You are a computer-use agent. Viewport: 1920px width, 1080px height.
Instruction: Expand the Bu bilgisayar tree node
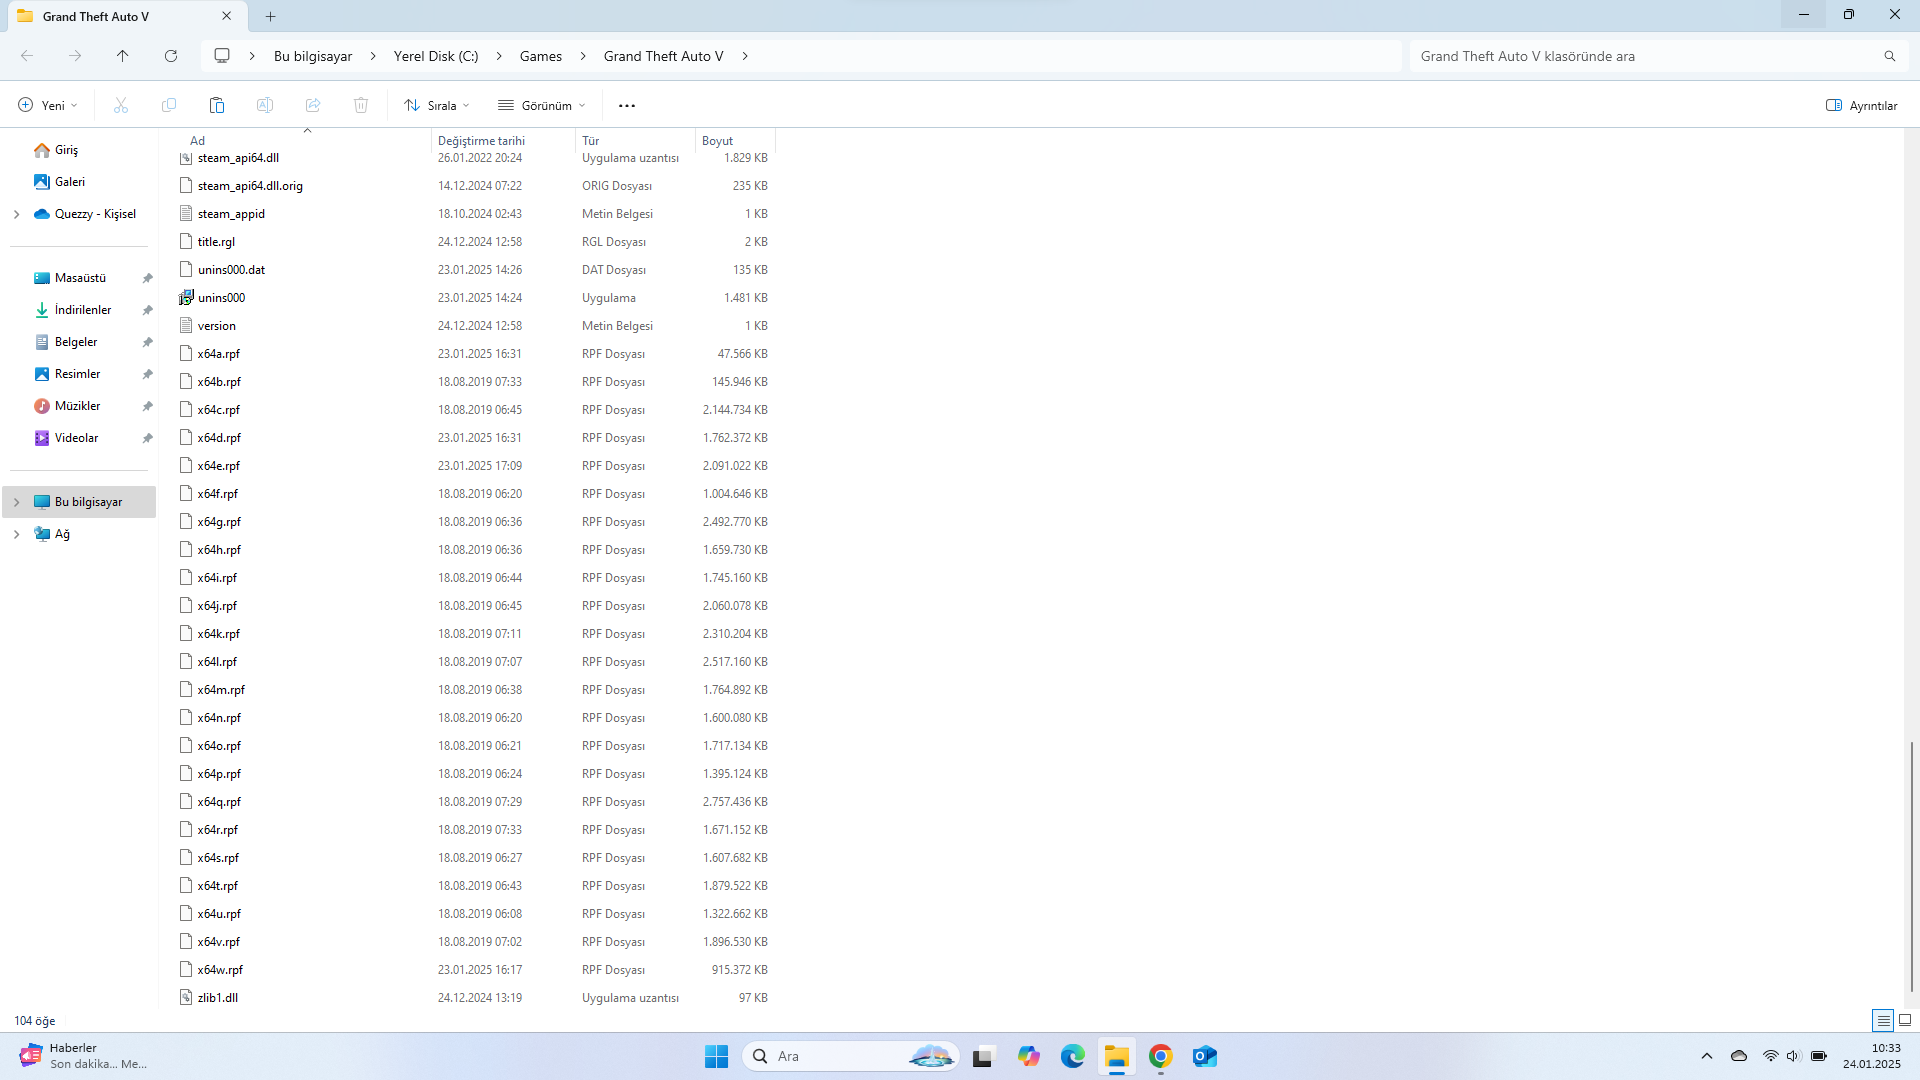[x=16, y=502]
